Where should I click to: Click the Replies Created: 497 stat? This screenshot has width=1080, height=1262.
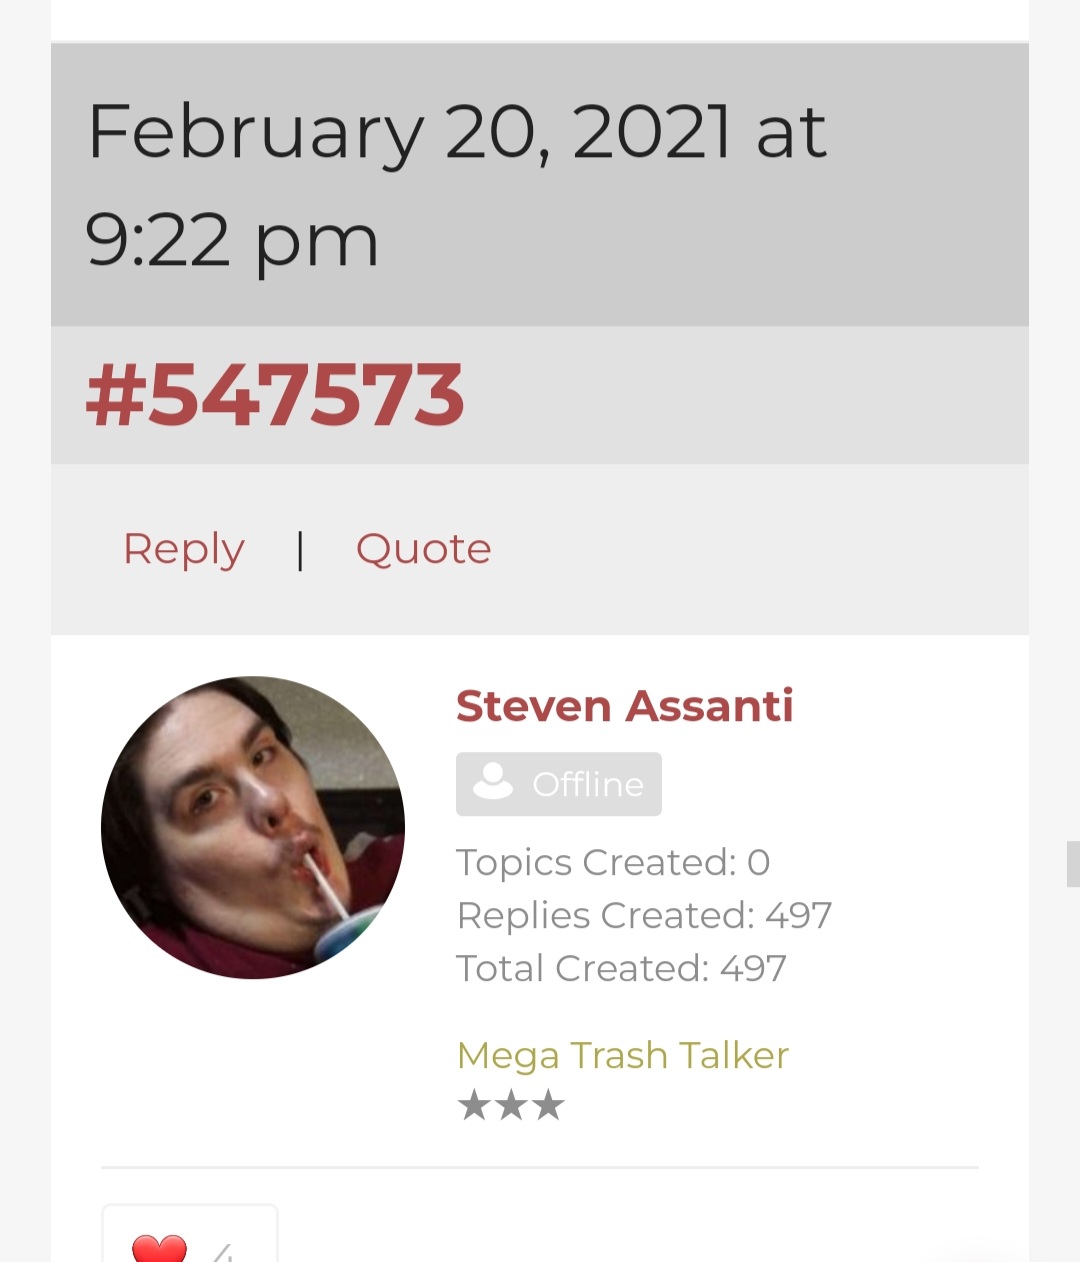[644, 915]
